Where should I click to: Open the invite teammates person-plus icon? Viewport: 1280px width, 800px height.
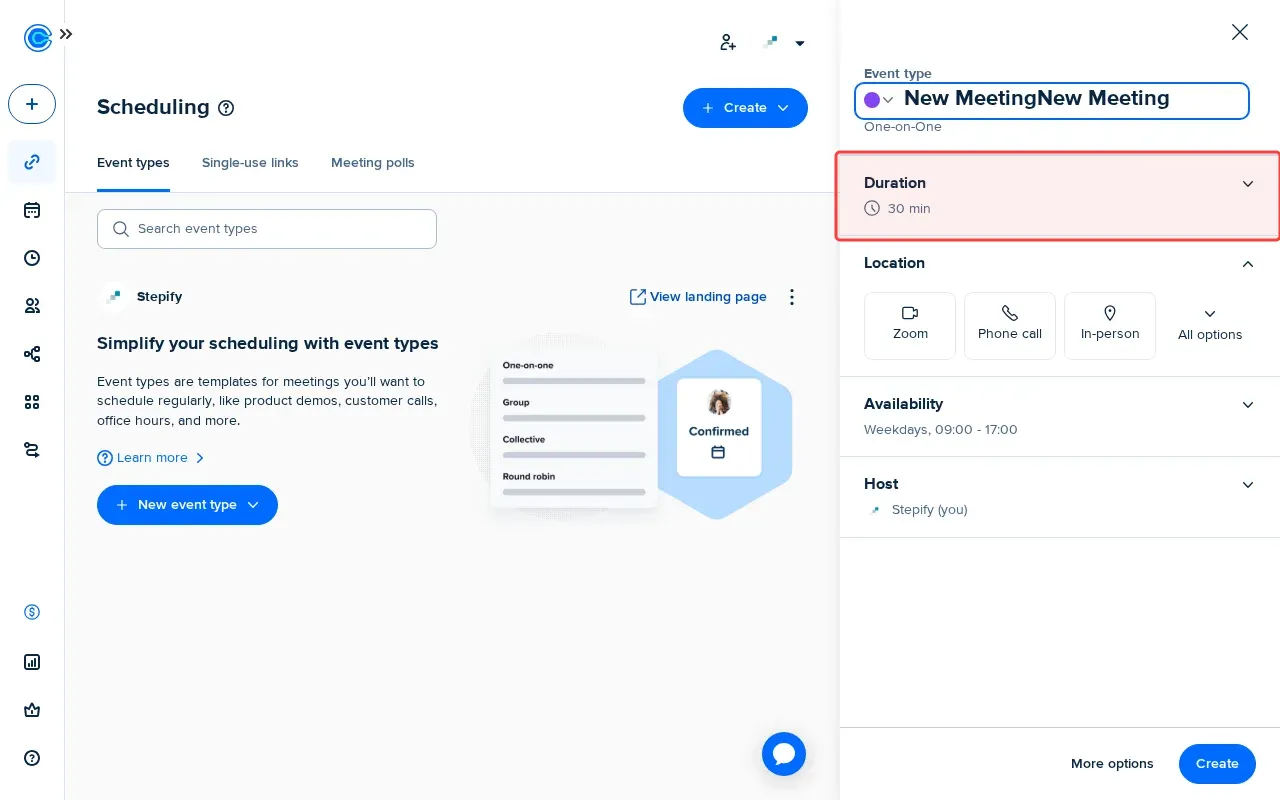(727, 42)
